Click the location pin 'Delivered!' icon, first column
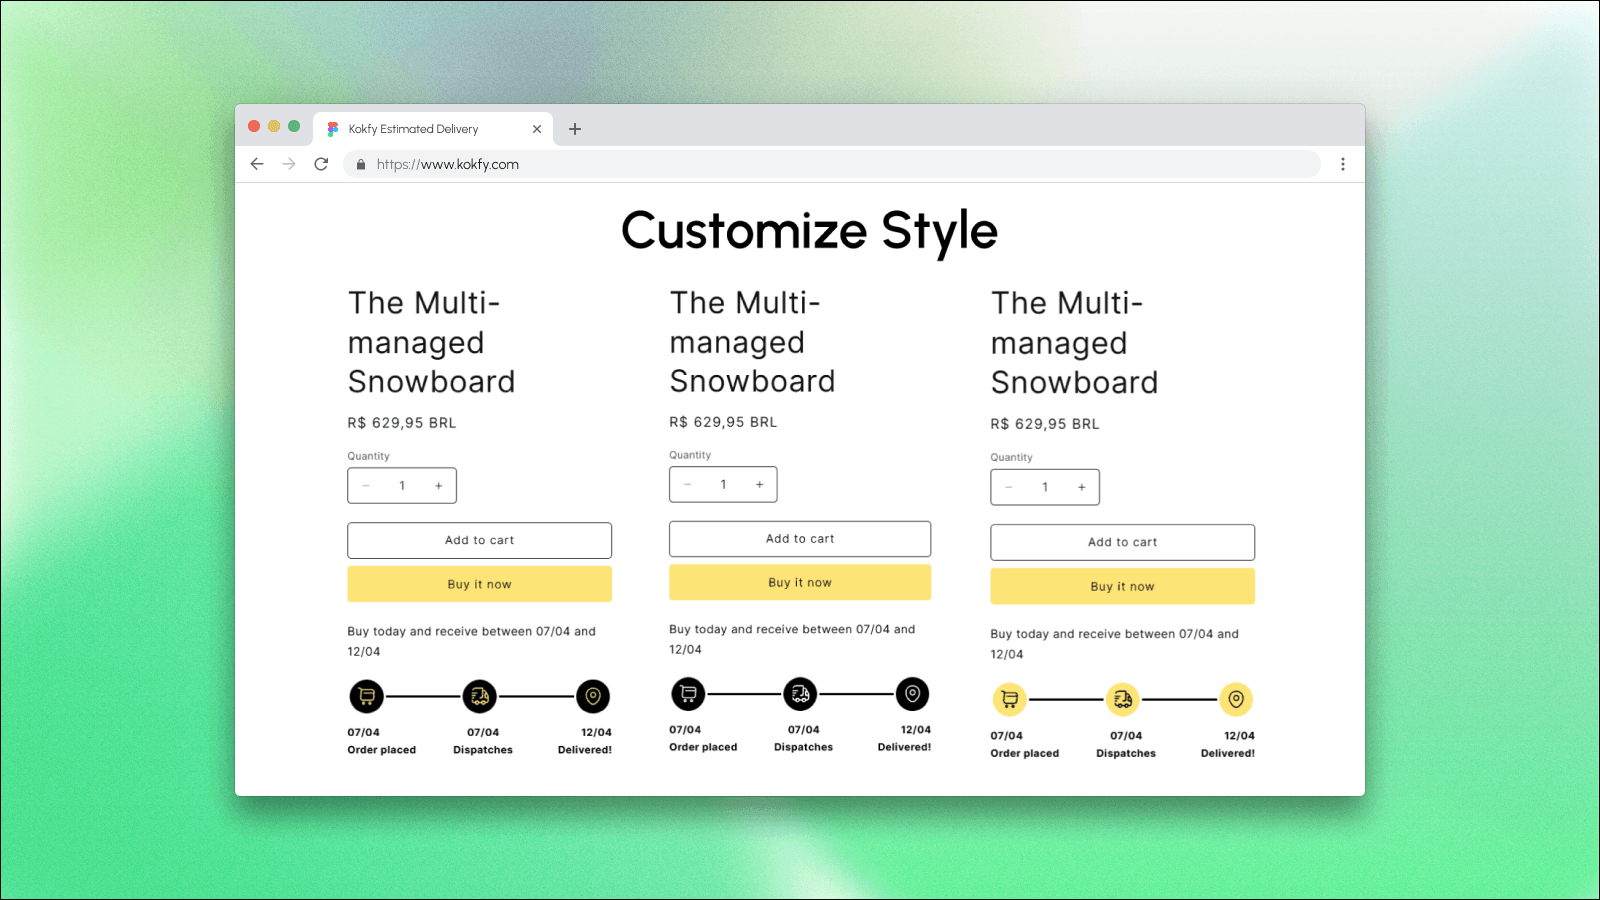This screenshot has width=1600, height=900. (593, 696)
